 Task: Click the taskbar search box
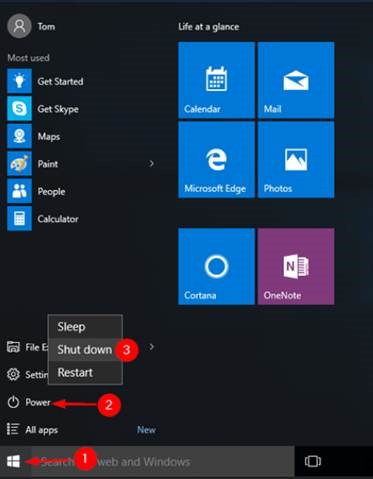pos(163,462)
